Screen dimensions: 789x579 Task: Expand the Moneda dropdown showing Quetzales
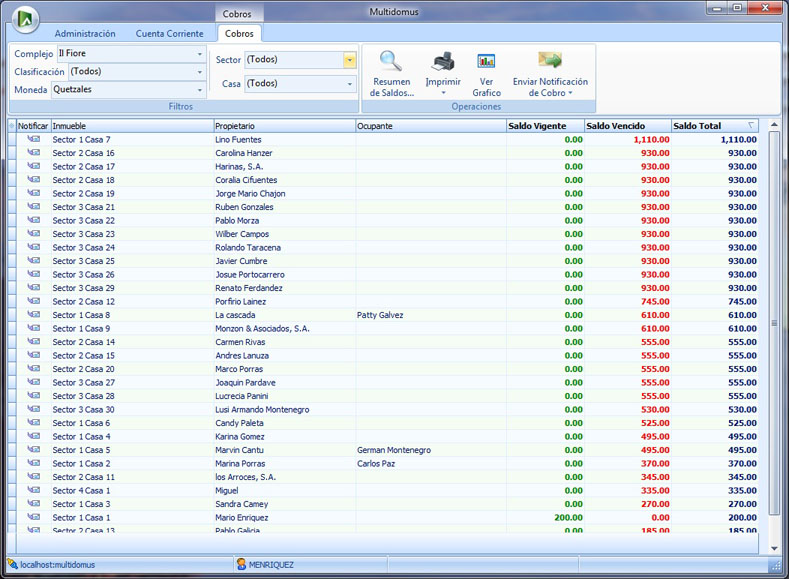coord(200,90)
